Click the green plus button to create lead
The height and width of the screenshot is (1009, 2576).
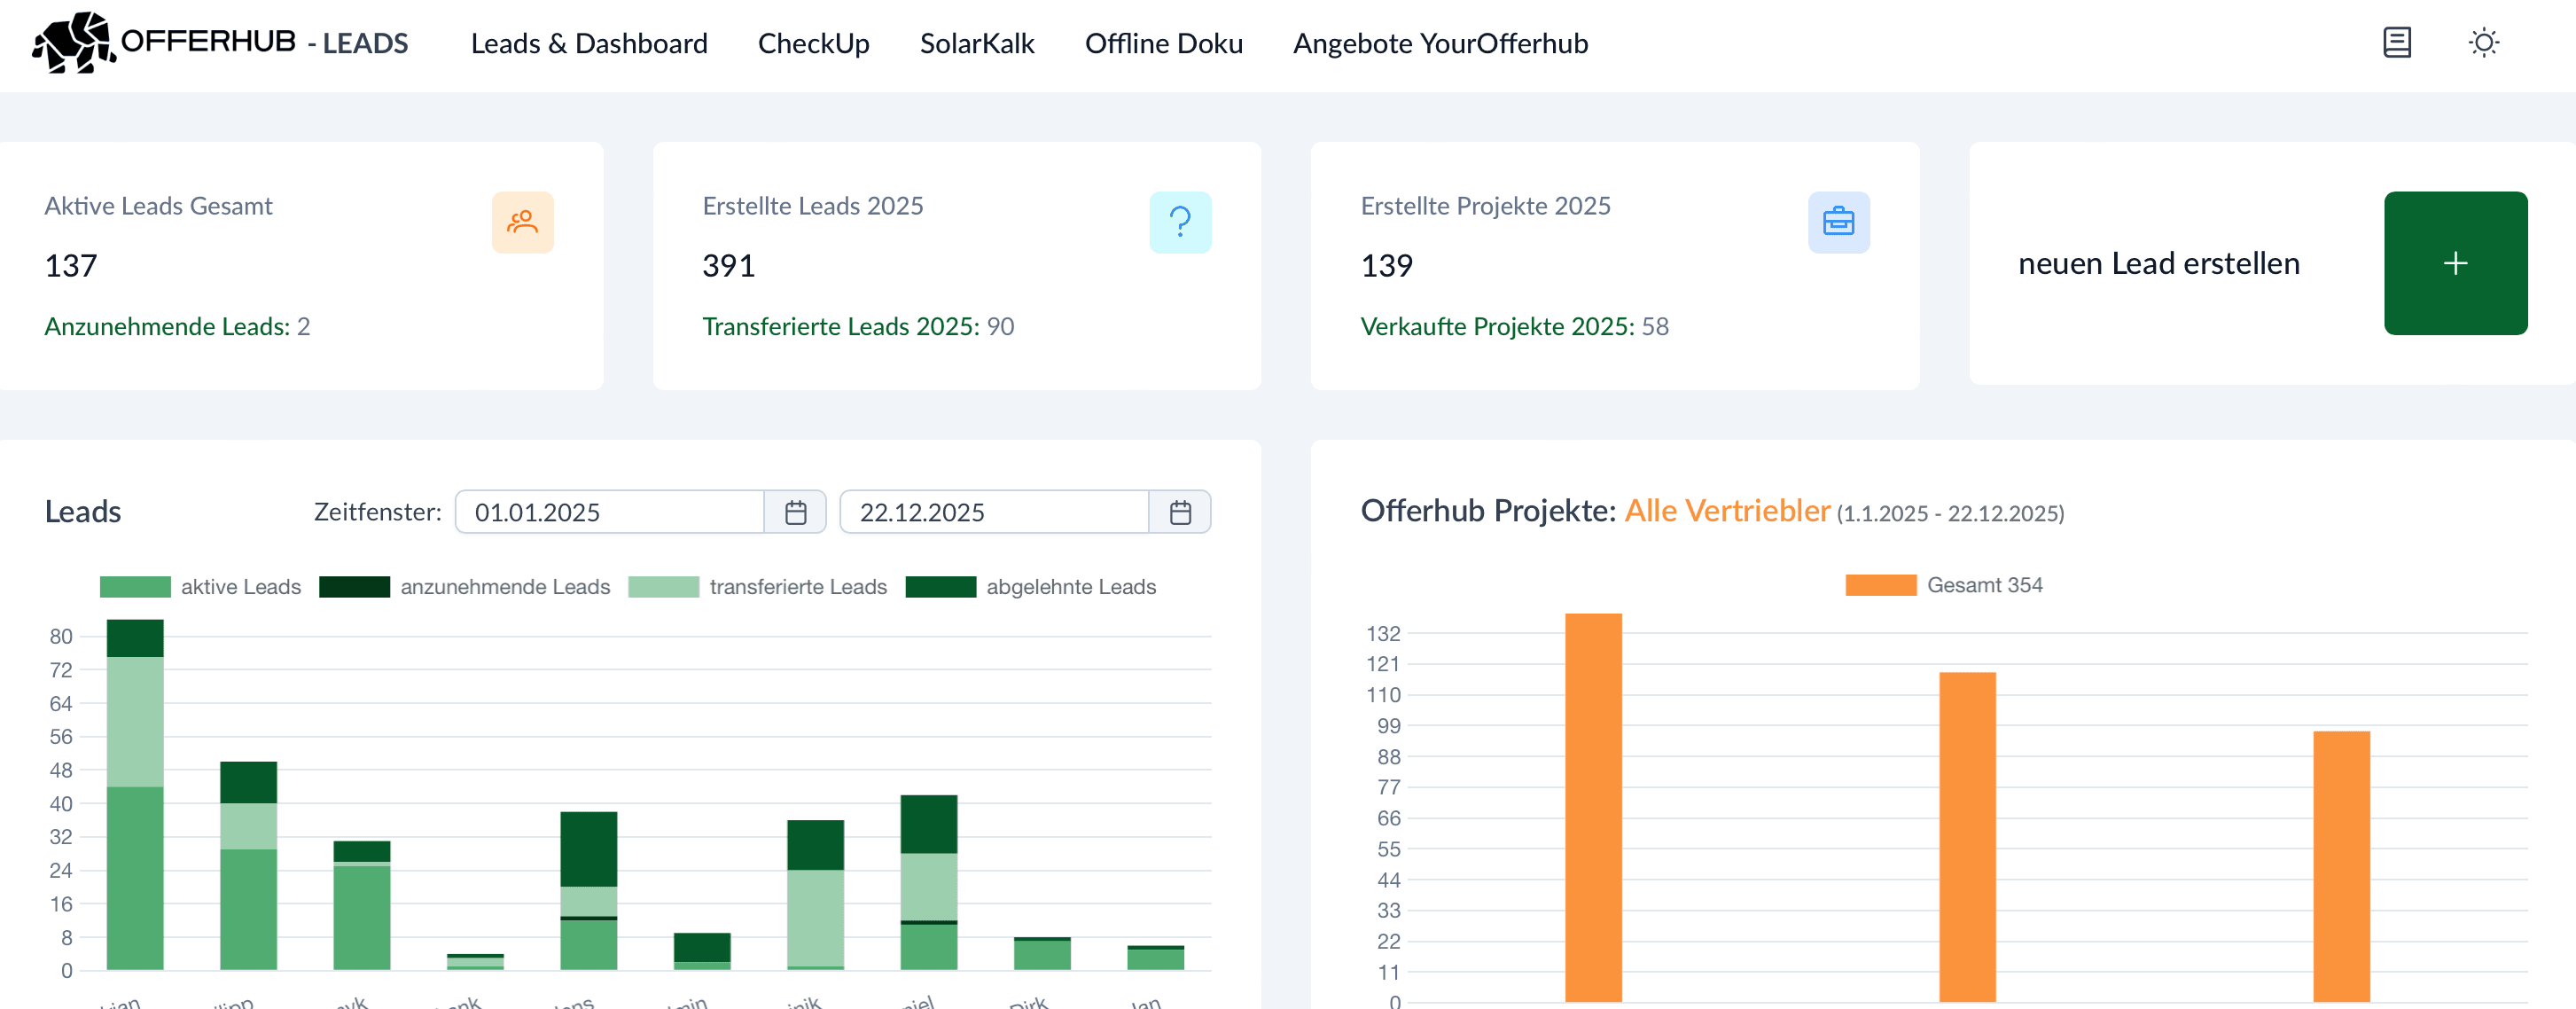pyautogui.click(x=2455, y=263)
